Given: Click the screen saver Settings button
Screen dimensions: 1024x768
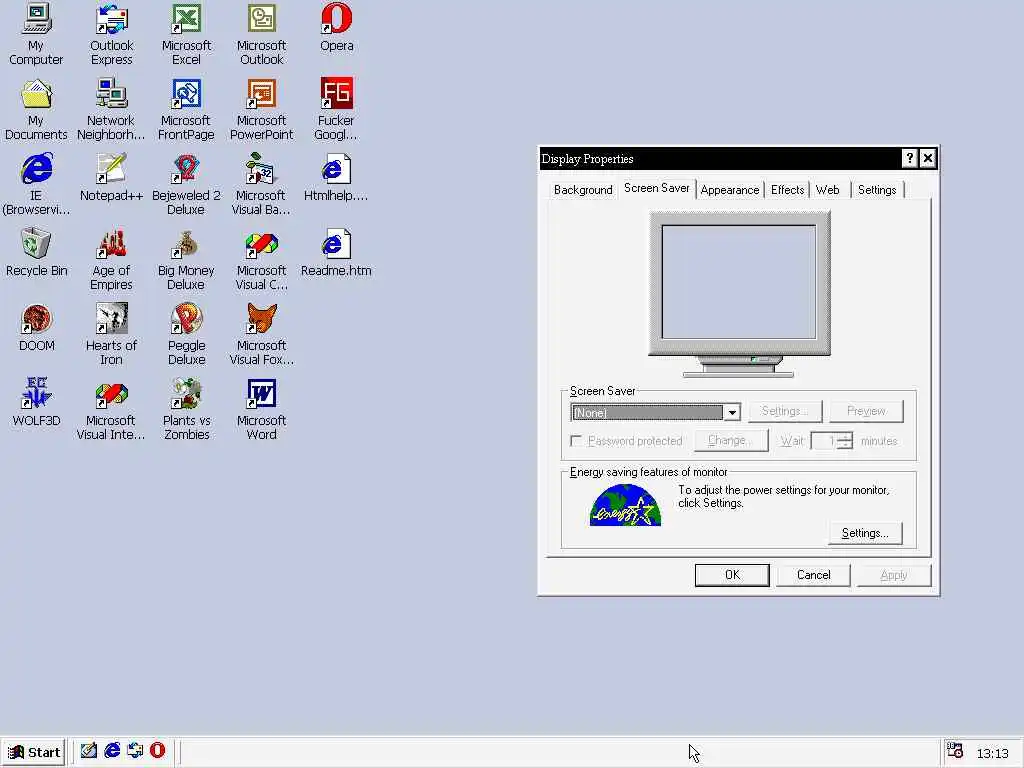Looking at the screenshot, I should pyautogui.click(x=785, y=411).
